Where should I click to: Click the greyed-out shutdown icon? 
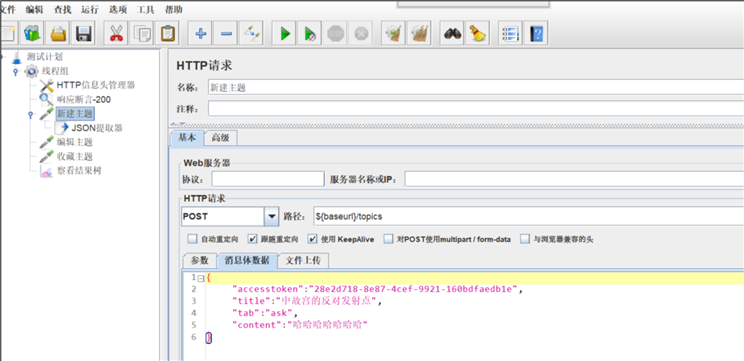coord(362,33)
